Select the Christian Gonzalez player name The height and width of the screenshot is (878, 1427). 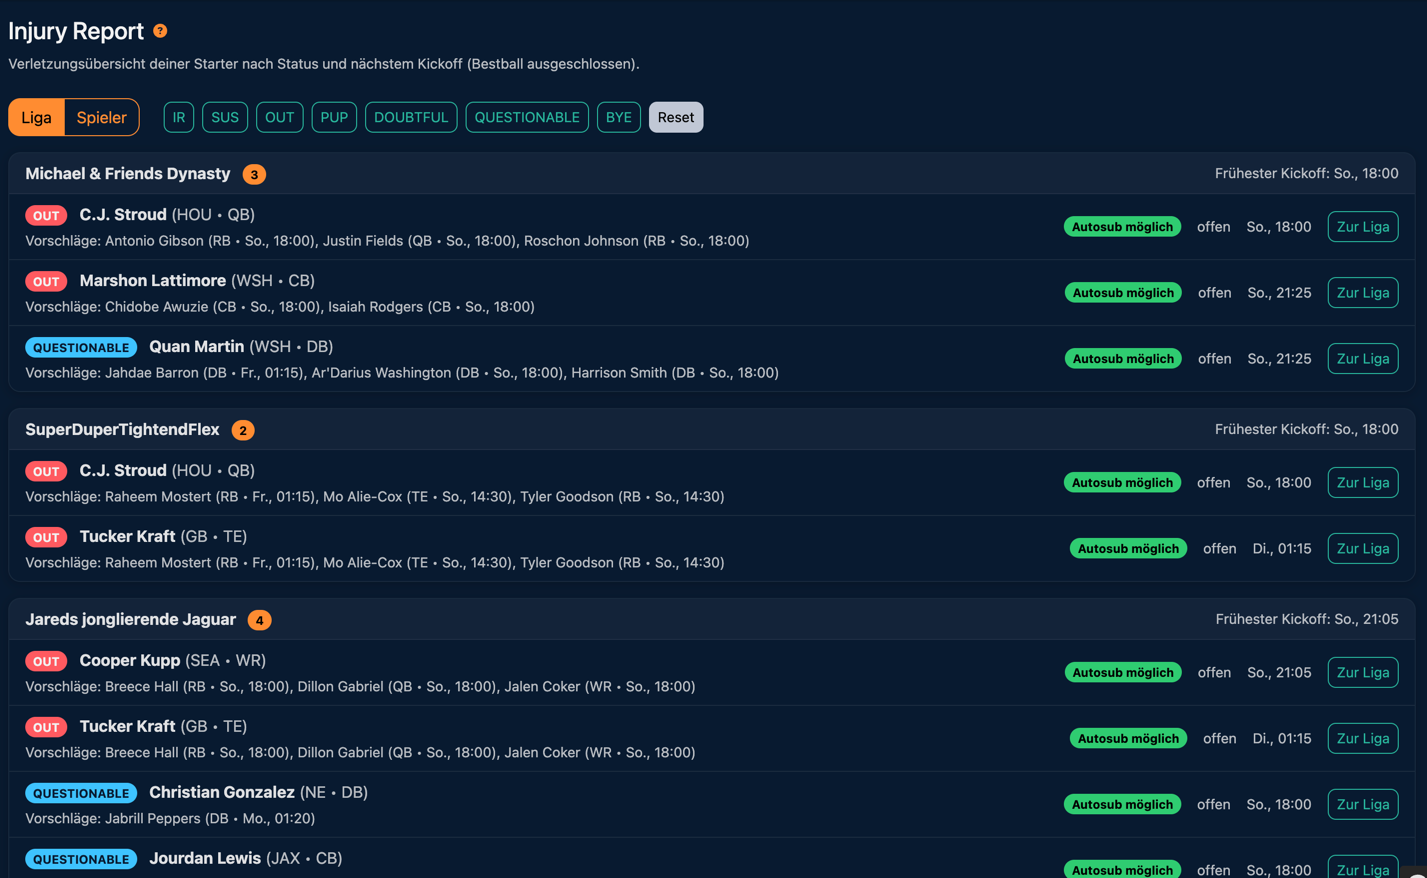pos(222,792)
